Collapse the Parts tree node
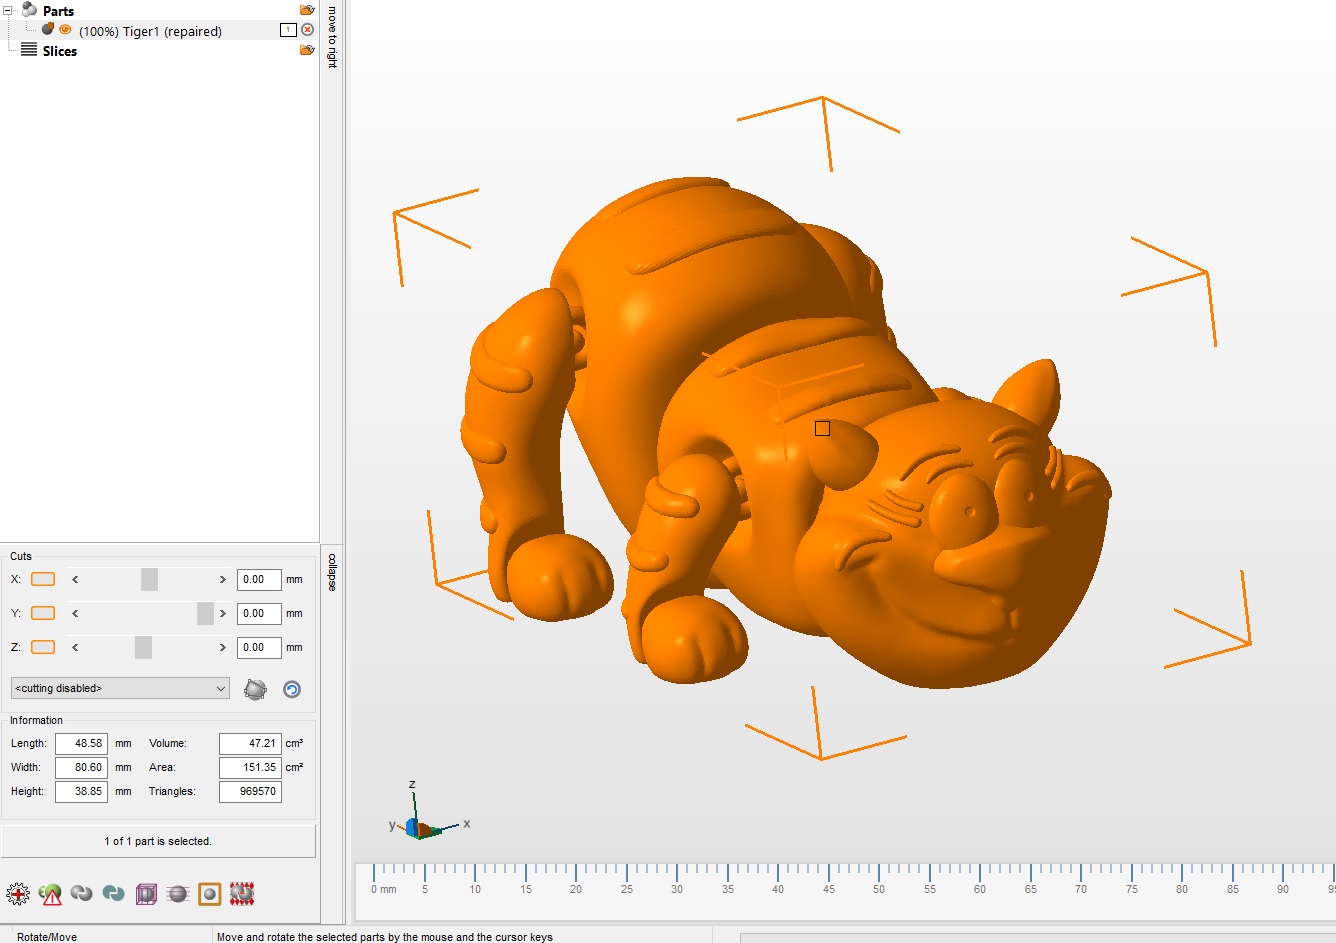This screenshot has height=943, width=1336. pos(8,10)
